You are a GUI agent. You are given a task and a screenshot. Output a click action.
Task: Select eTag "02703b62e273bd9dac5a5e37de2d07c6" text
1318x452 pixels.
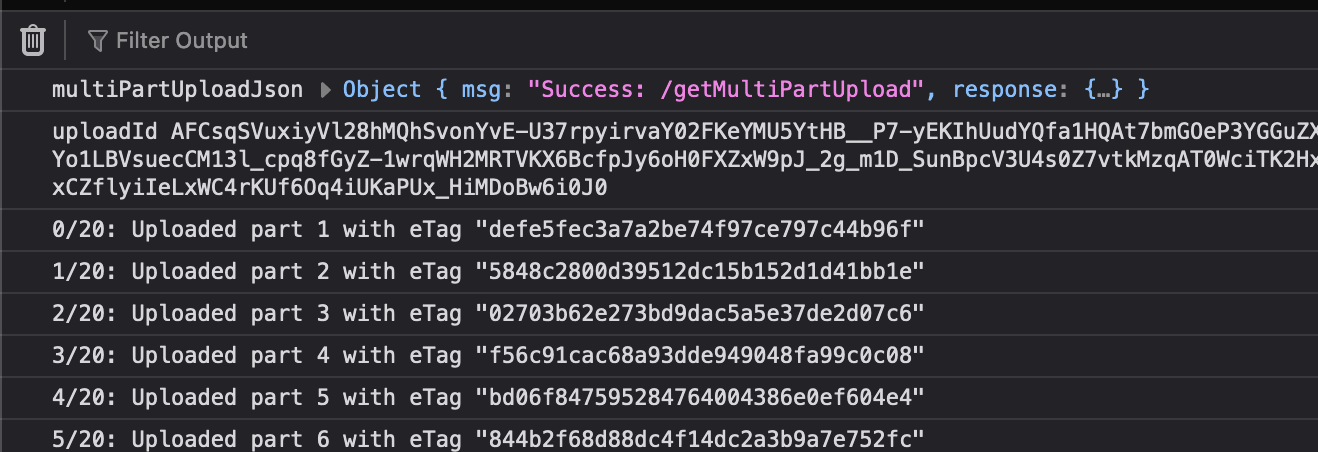coord(701,314)
